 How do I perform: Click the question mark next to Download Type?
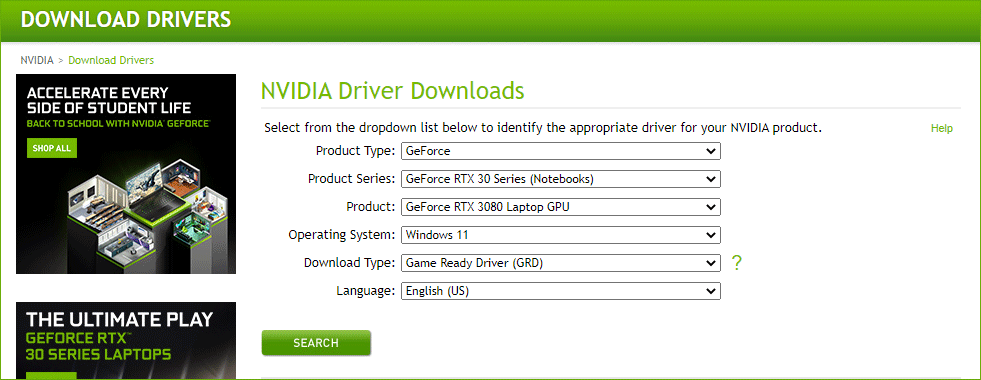click(736, 263)
